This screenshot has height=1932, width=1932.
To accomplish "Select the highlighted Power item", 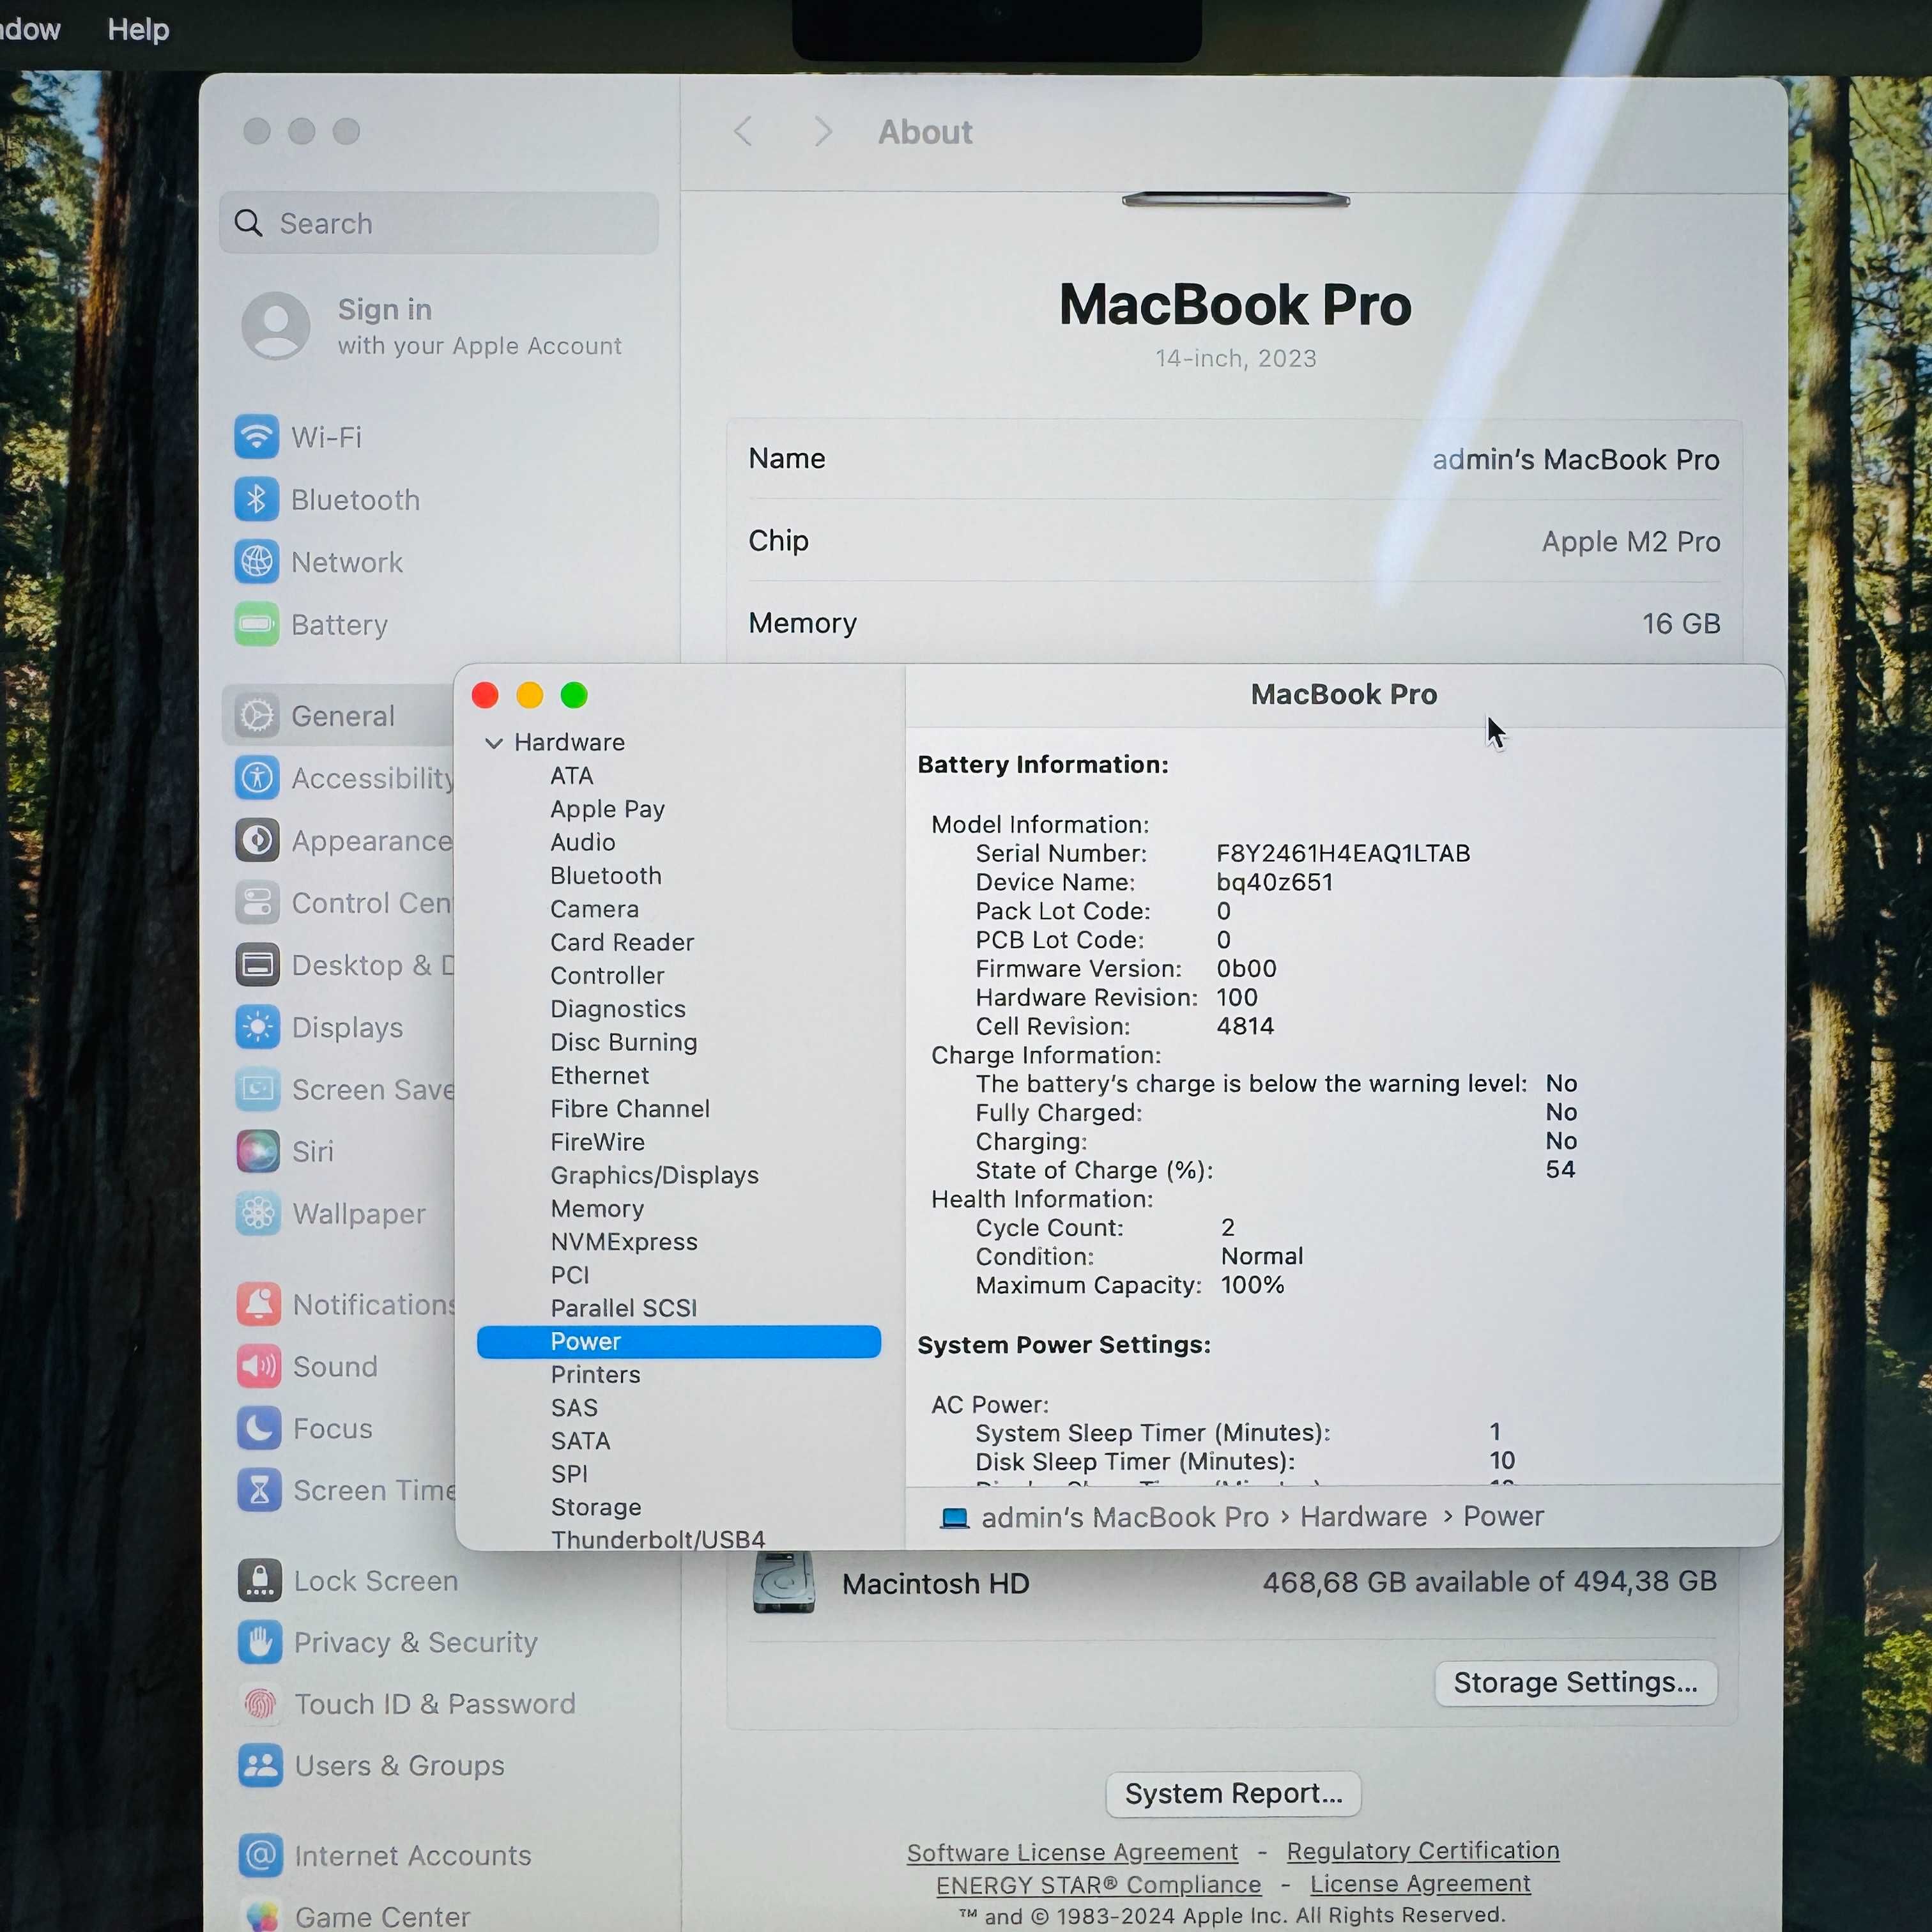I will (x=679, y=1342).
